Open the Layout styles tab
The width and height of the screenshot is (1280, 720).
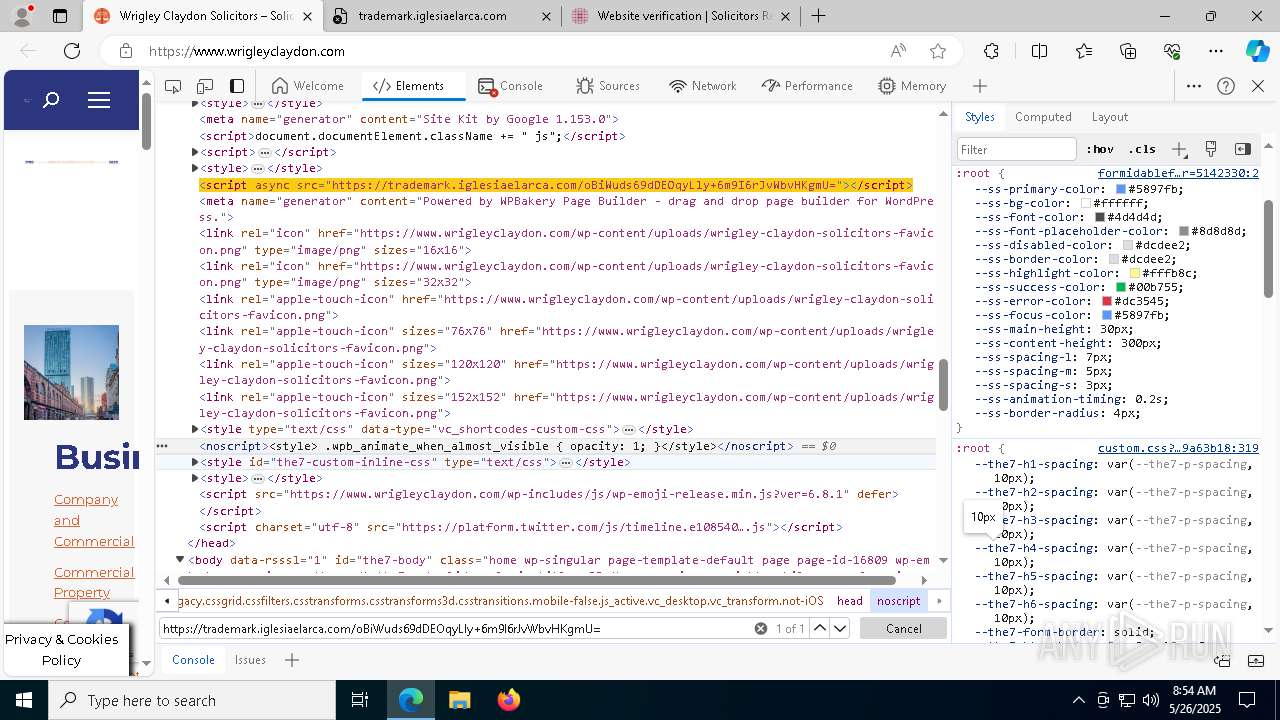point(1110,117)
